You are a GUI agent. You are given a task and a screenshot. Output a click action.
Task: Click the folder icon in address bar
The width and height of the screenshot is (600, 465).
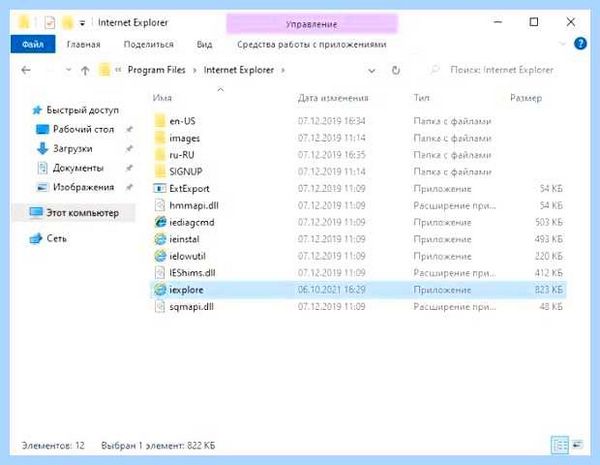point(104,70)
